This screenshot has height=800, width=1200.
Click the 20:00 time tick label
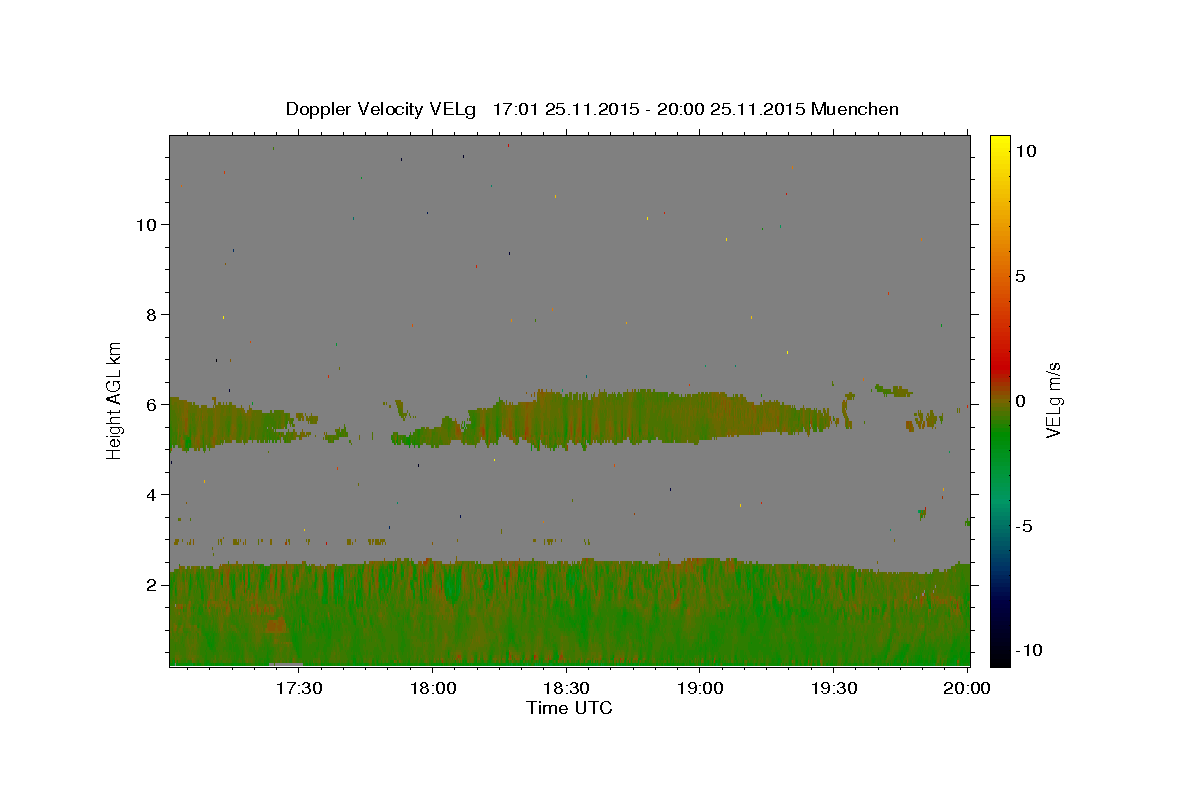(x=967, y=688)
